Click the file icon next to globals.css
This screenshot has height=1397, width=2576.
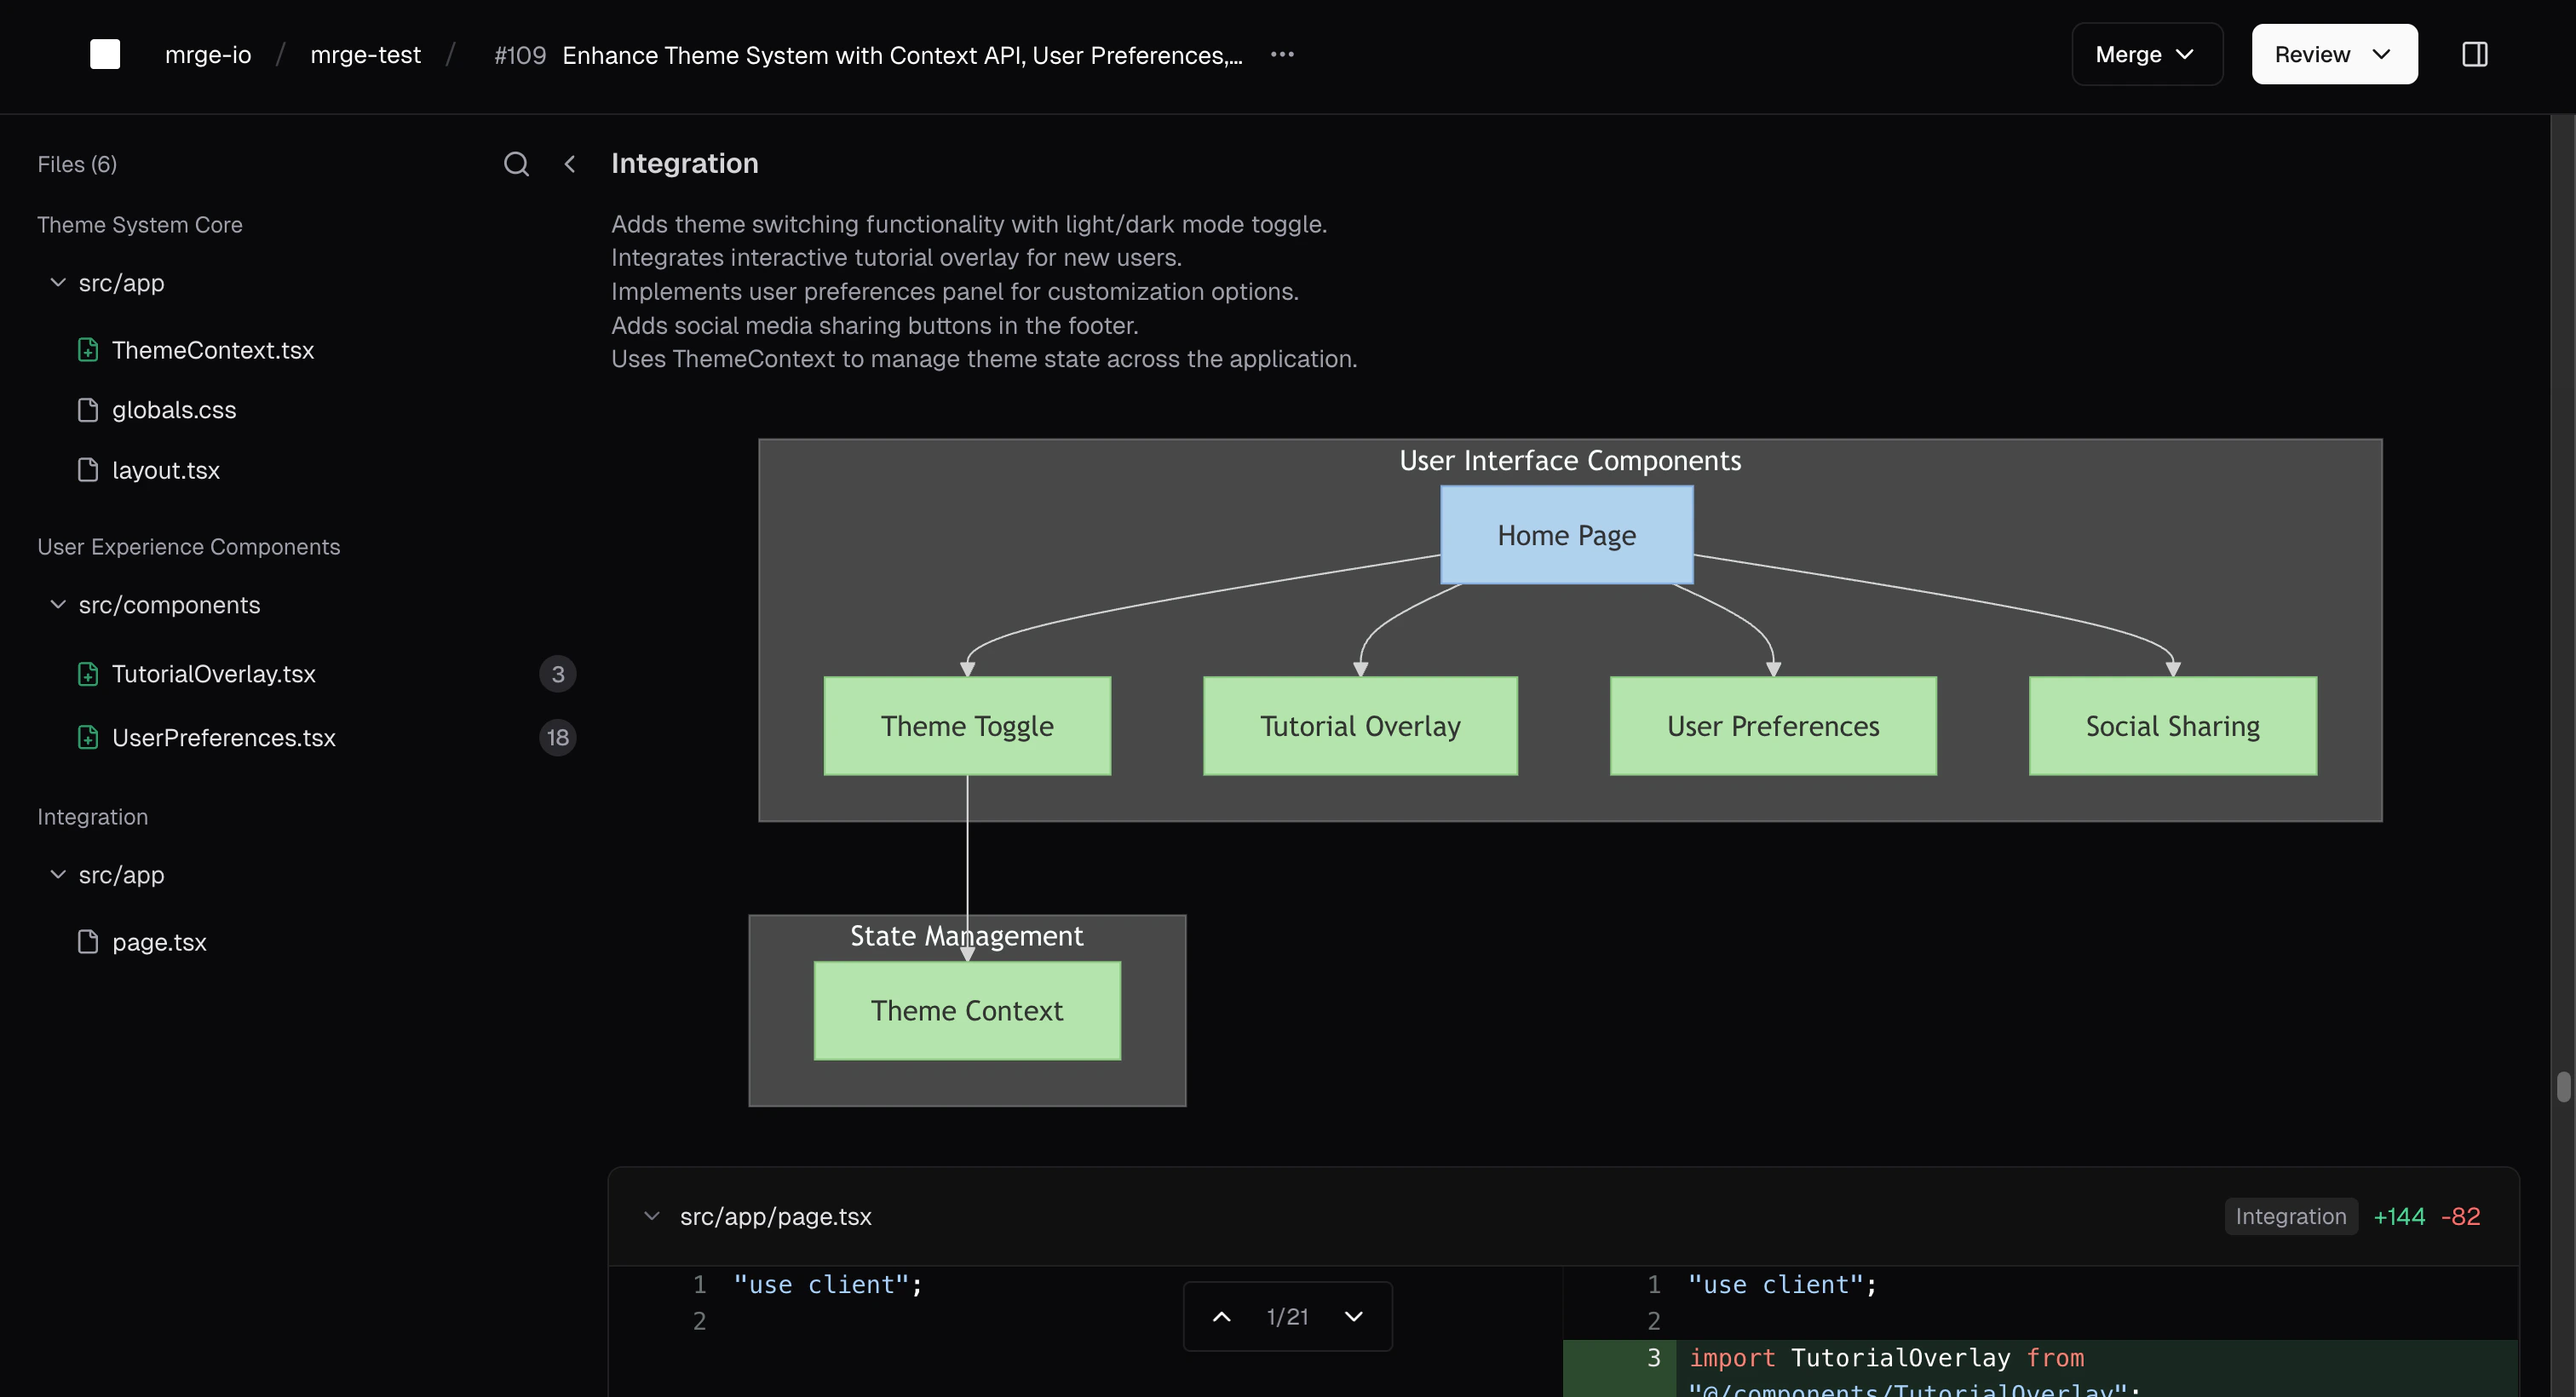(88, 410)
